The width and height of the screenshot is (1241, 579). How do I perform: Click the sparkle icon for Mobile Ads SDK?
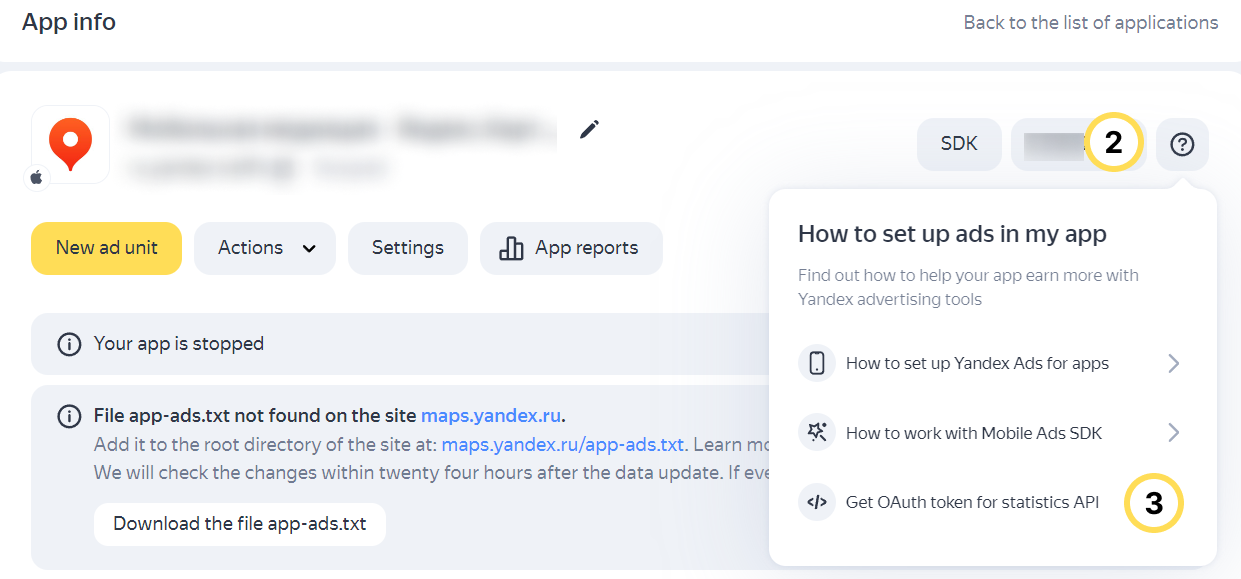coord(817,433)
